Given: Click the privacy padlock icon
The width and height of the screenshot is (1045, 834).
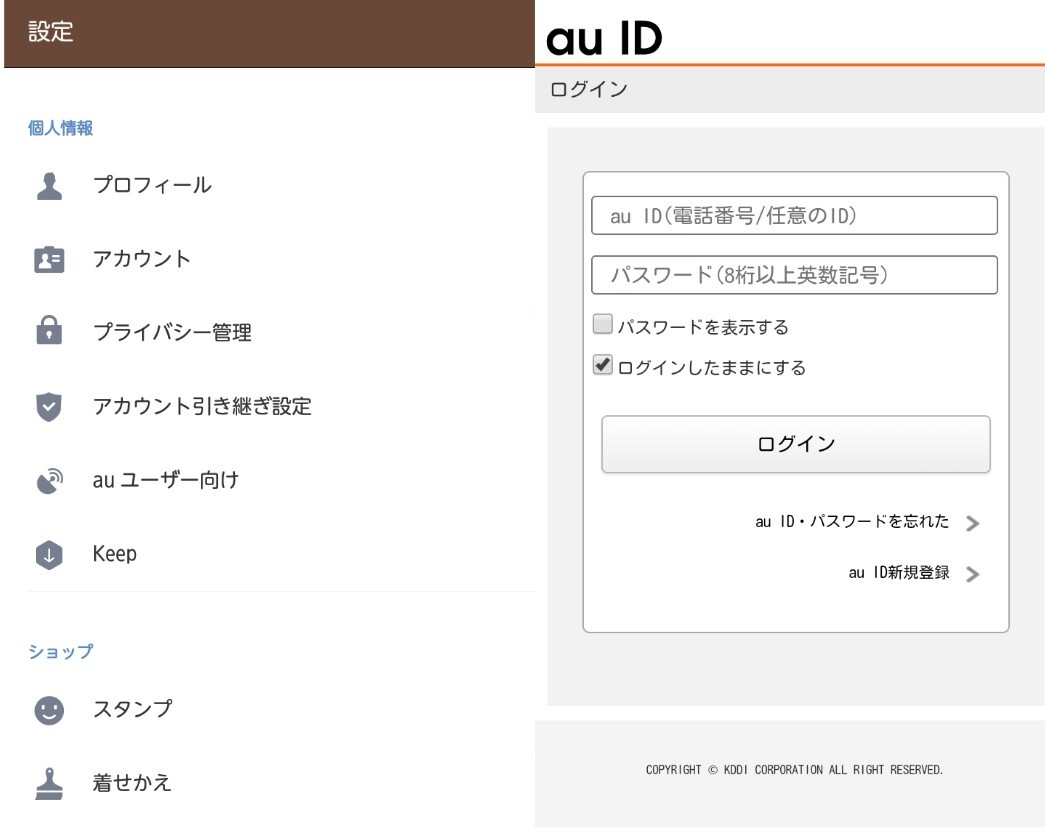Looking at the screenshot, I should coord(49,330).
